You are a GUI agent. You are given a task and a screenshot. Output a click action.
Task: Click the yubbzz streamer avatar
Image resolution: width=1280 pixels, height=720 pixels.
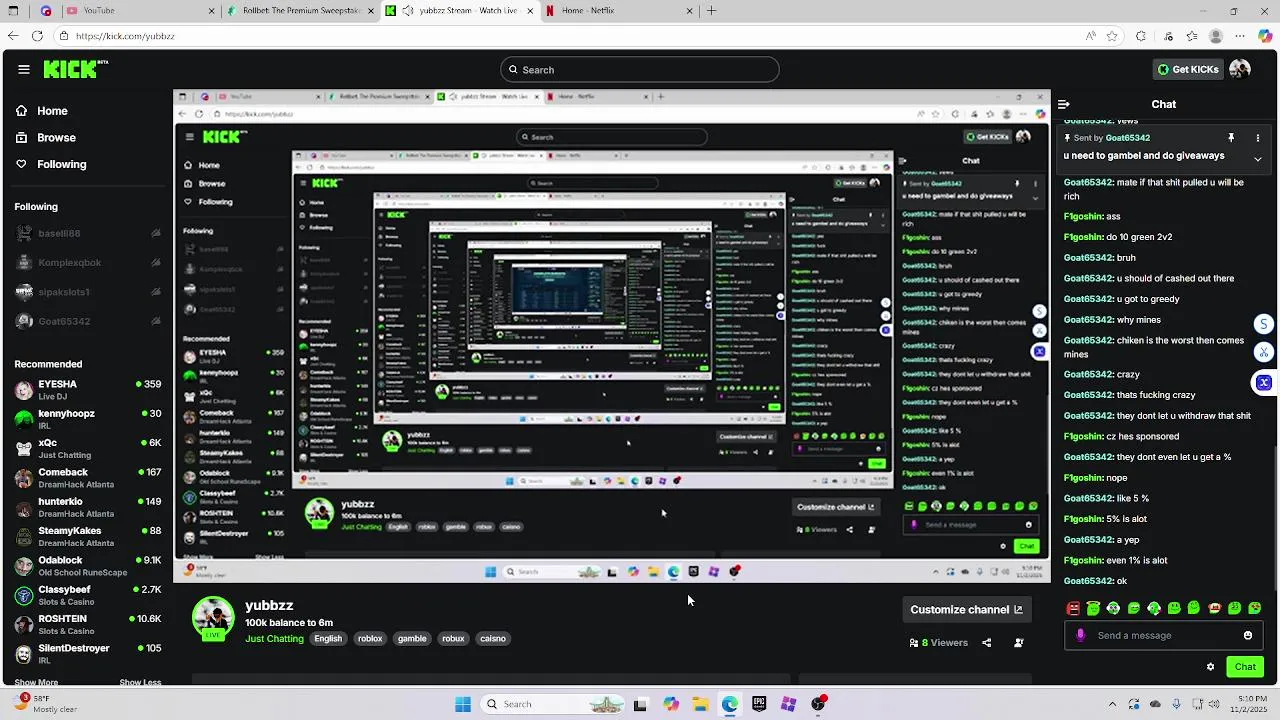(x=213, y=618)
